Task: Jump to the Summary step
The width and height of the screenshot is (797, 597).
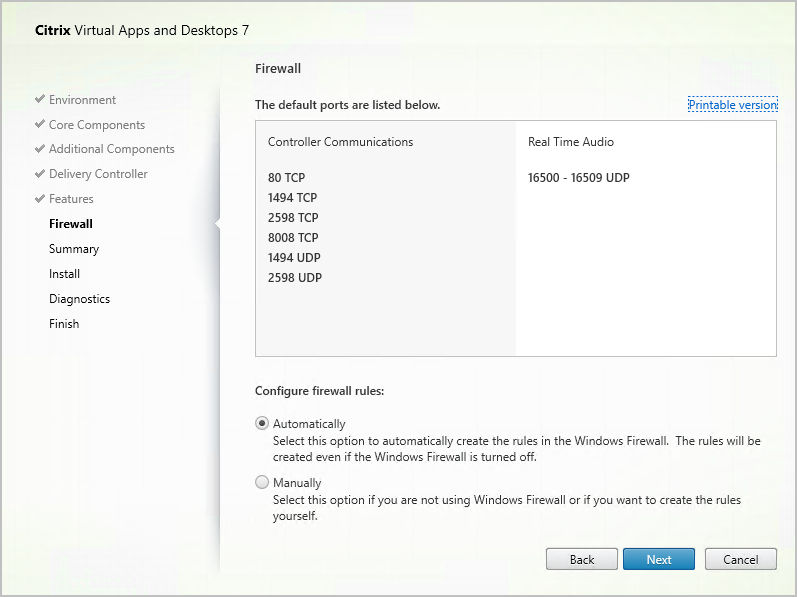Action: click(x=74, y=249)
